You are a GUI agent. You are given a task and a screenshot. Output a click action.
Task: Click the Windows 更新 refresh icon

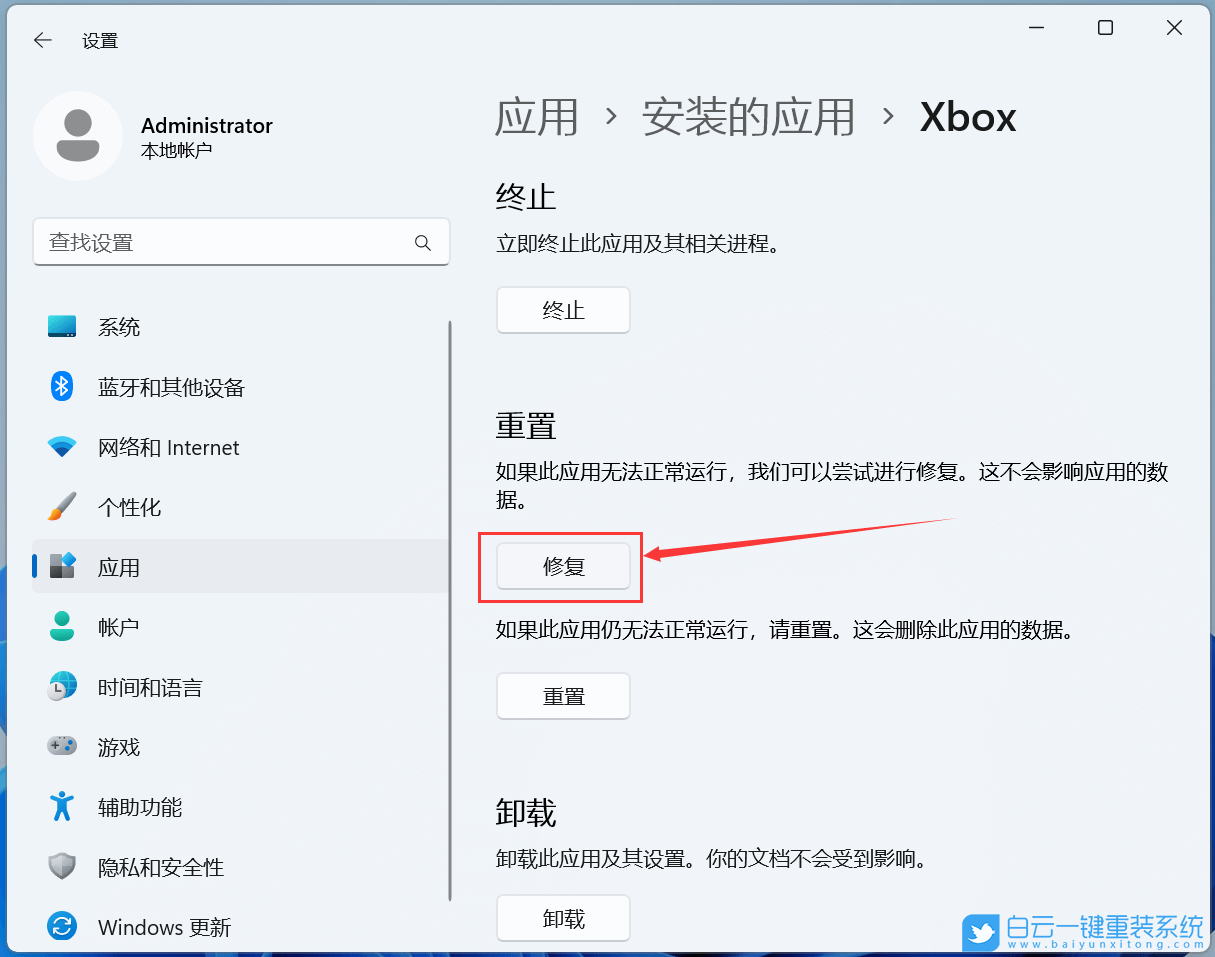[x=61, y=927]
